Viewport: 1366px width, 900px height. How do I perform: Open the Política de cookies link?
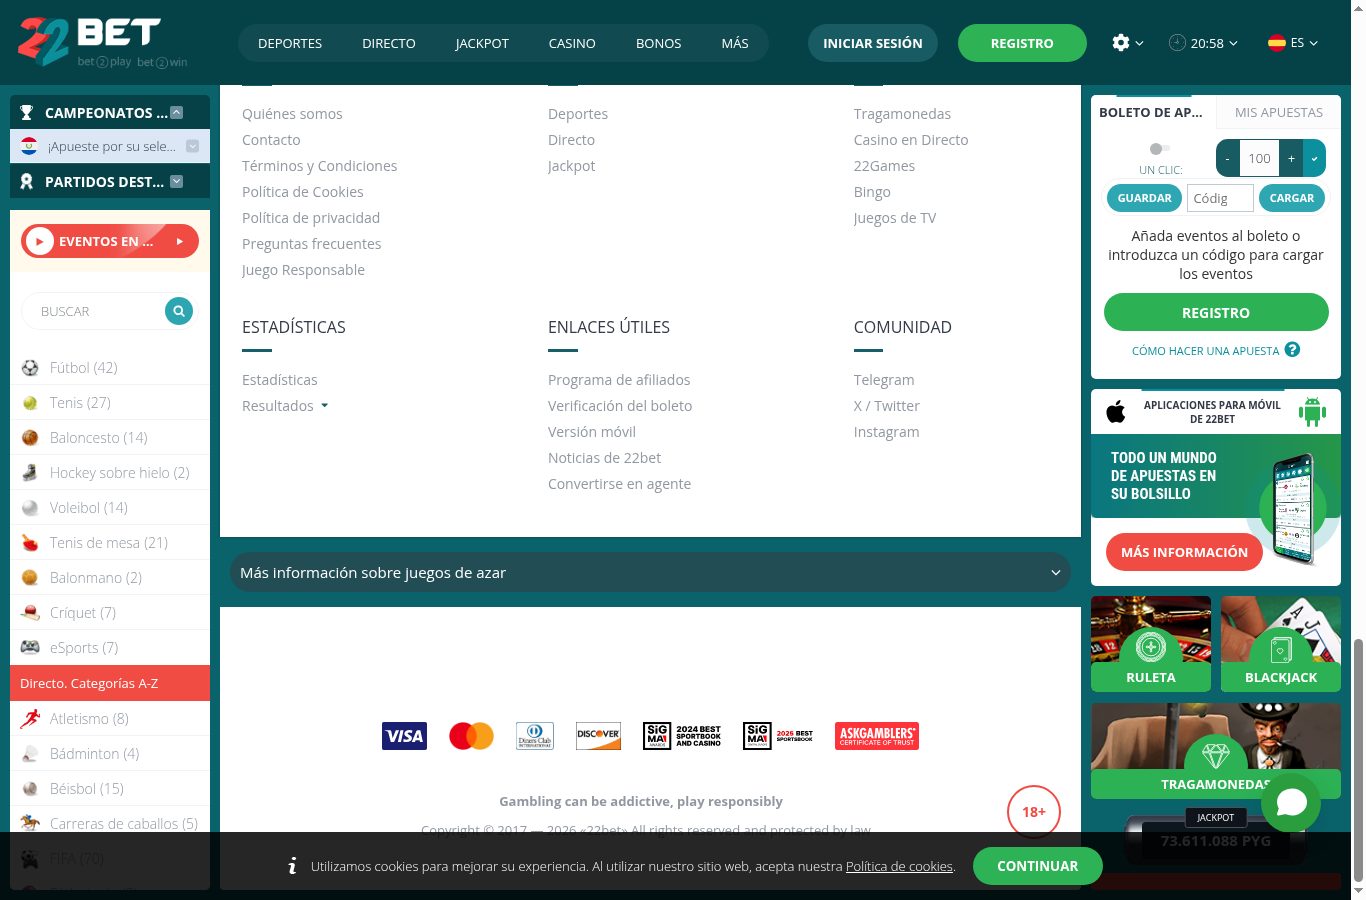click(899, 866)
